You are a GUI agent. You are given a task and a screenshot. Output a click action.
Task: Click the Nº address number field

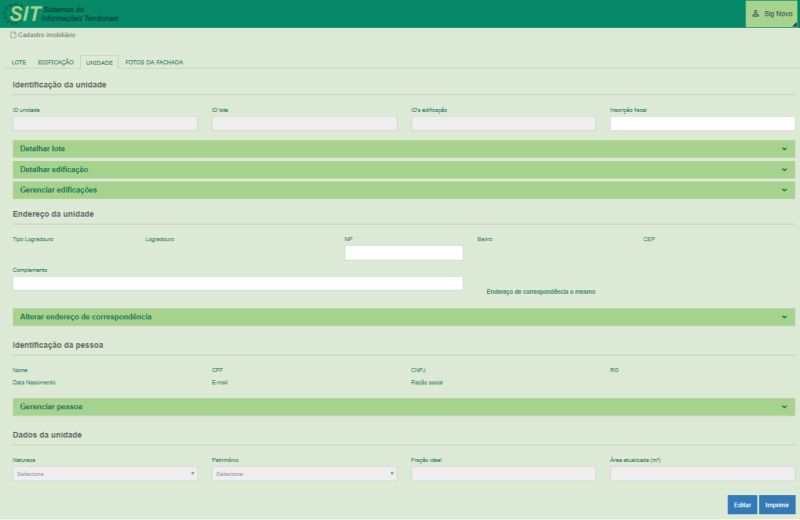[403, 253]
